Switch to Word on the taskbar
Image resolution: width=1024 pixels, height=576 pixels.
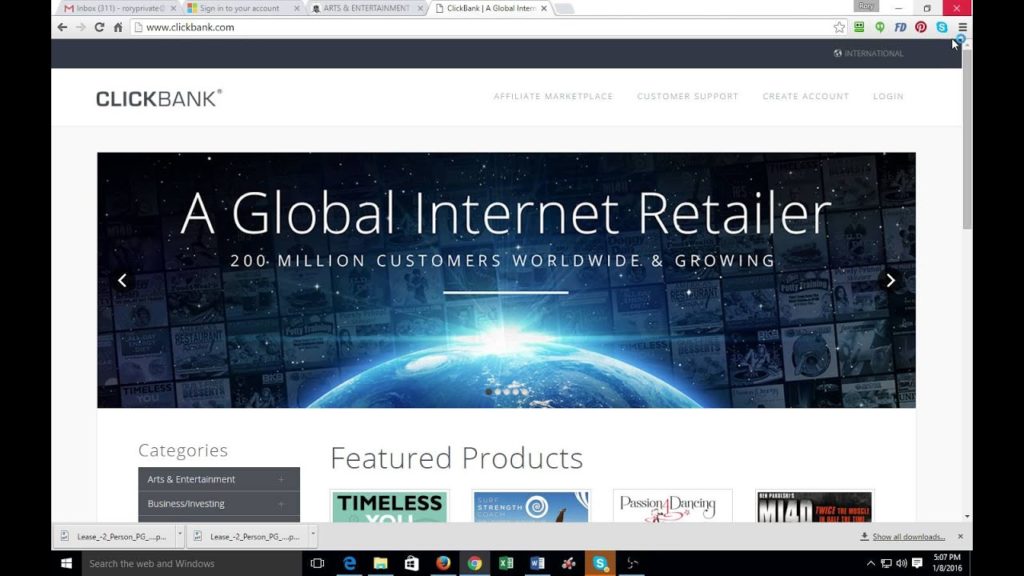(537, 563)
